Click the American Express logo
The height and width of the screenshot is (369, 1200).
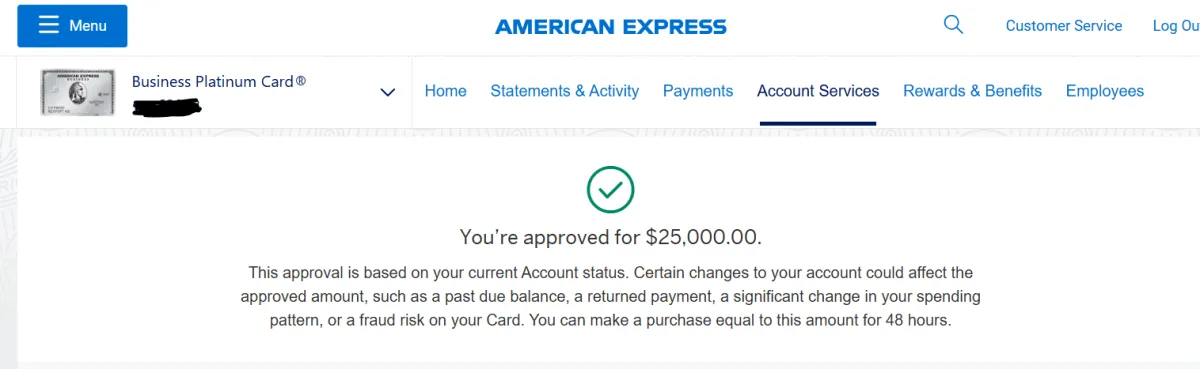[x=611, y=27]
